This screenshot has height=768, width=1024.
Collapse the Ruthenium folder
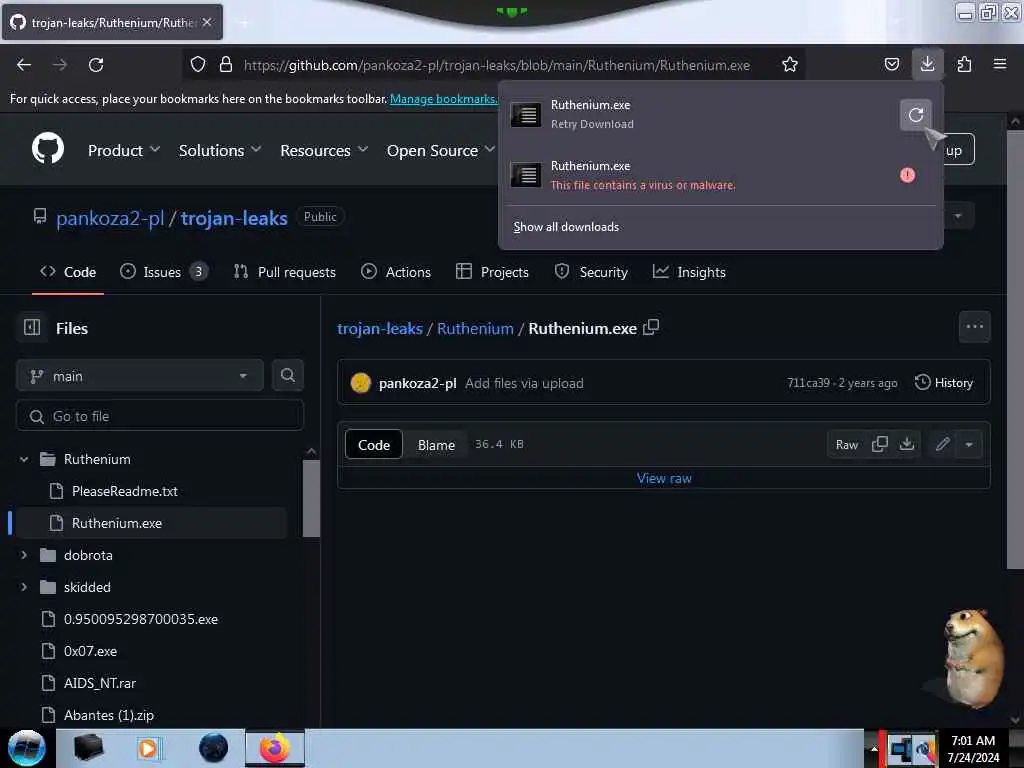[x=24, y=459]
